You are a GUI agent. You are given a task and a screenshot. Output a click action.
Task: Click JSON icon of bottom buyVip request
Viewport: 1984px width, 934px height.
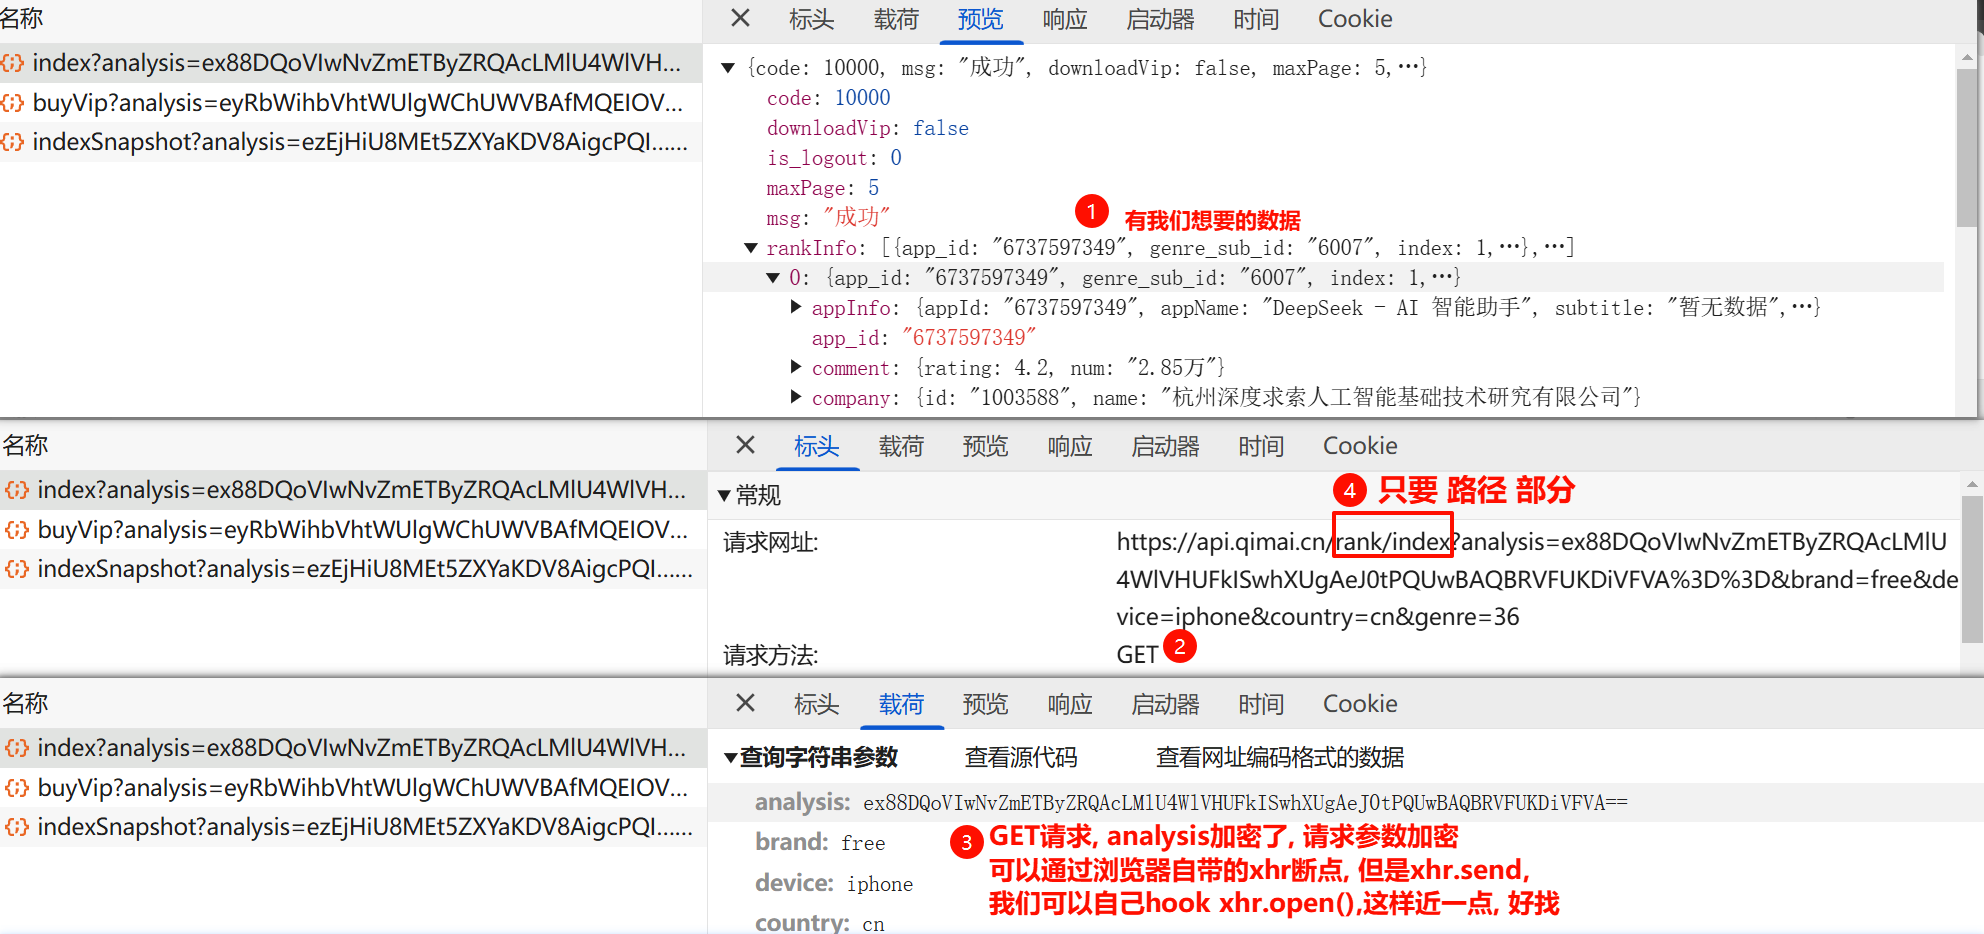[17, 788]
